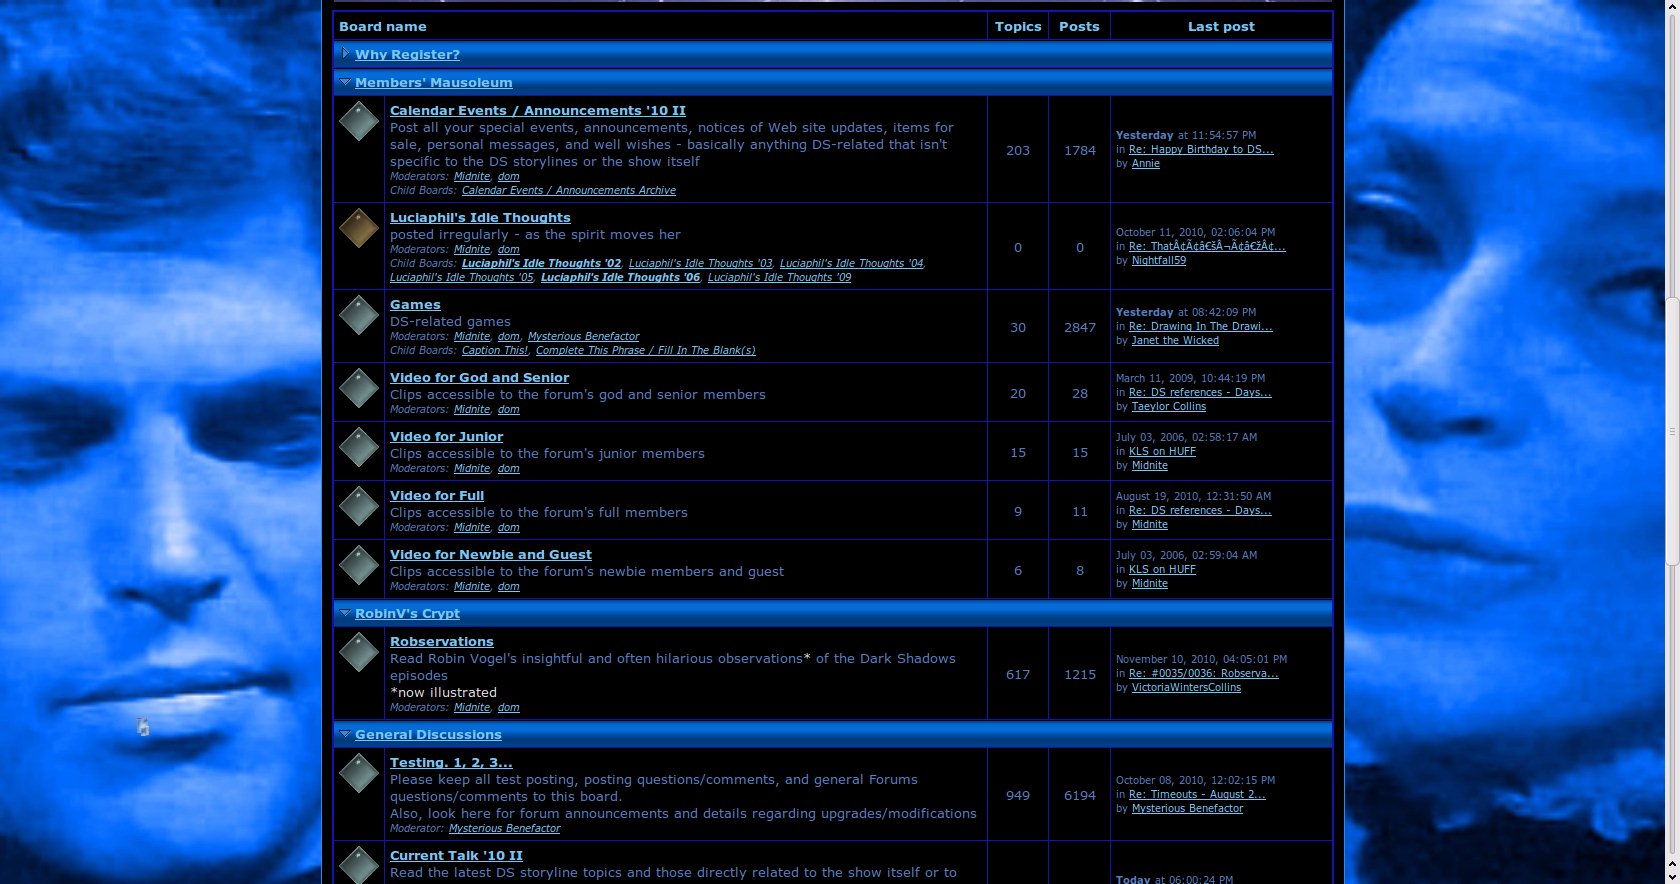Screen dimensions: 1680x884
Task: Click the Video for Full board icon
Action: point(358,506)
